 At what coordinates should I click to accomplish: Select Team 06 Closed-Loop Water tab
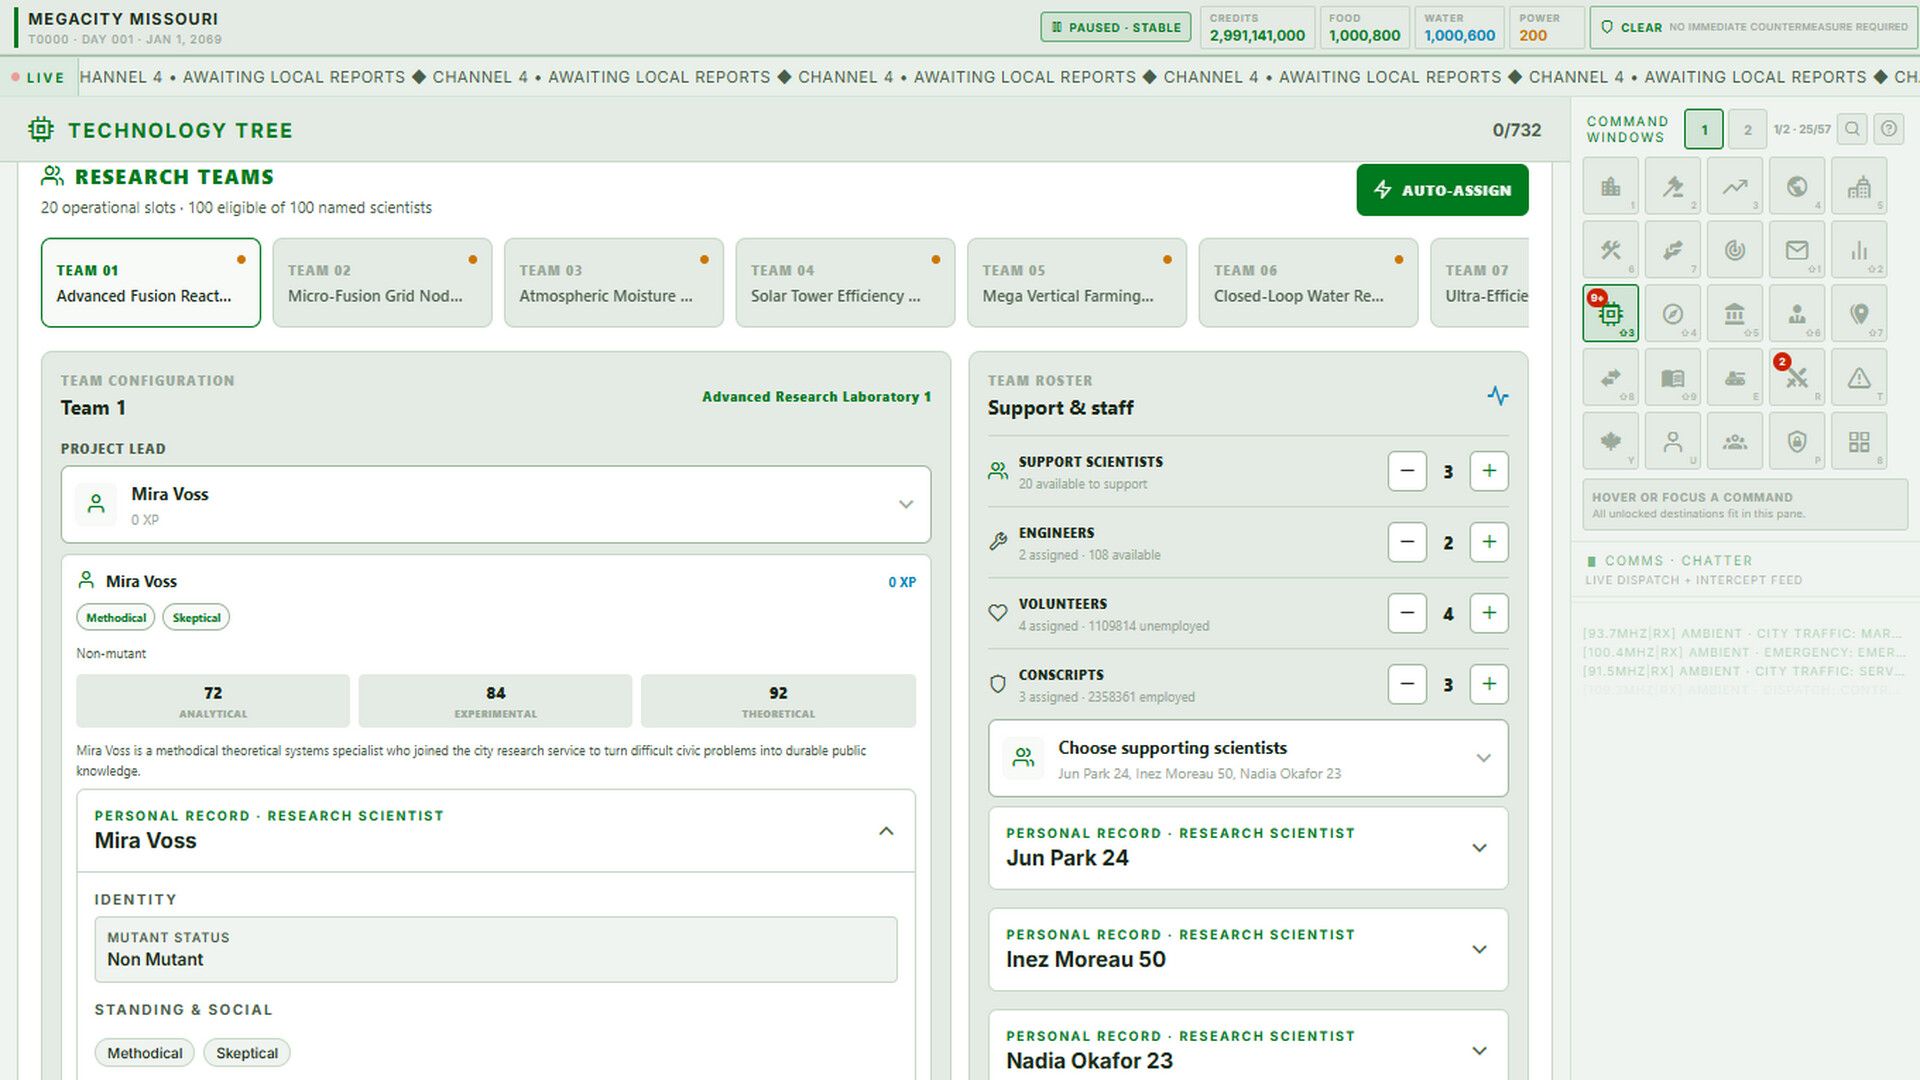tap(1308, 283)
